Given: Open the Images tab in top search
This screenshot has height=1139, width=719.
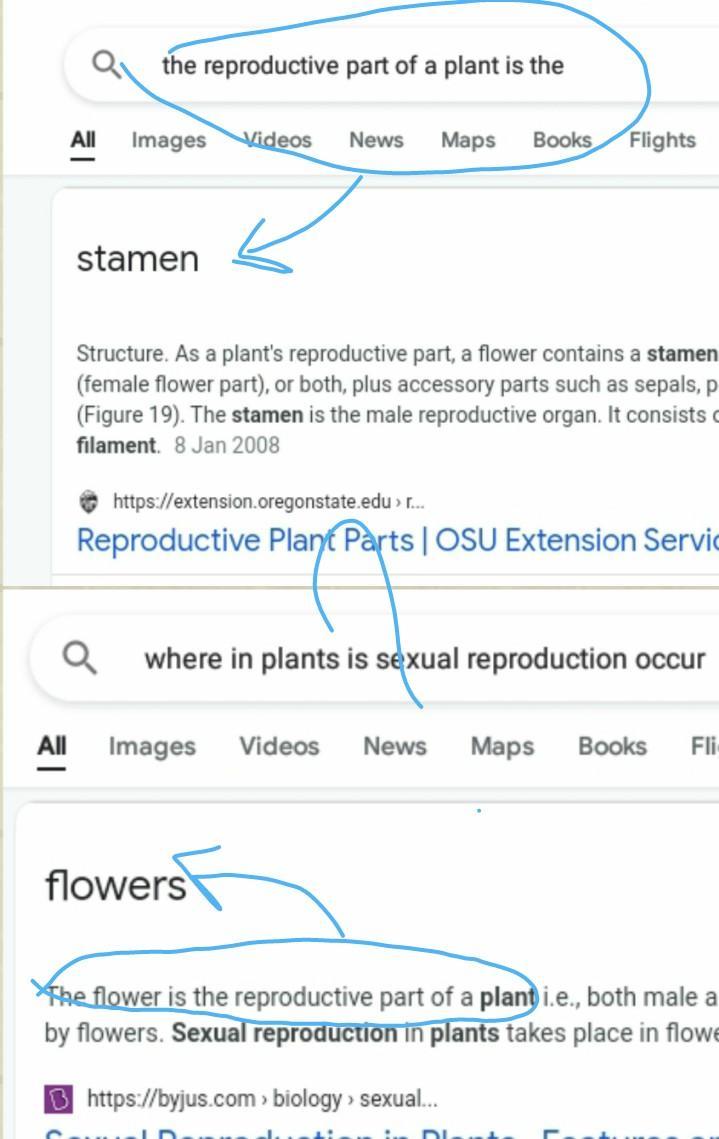Looking at the screenshot, I should click(x=168, y=140).
